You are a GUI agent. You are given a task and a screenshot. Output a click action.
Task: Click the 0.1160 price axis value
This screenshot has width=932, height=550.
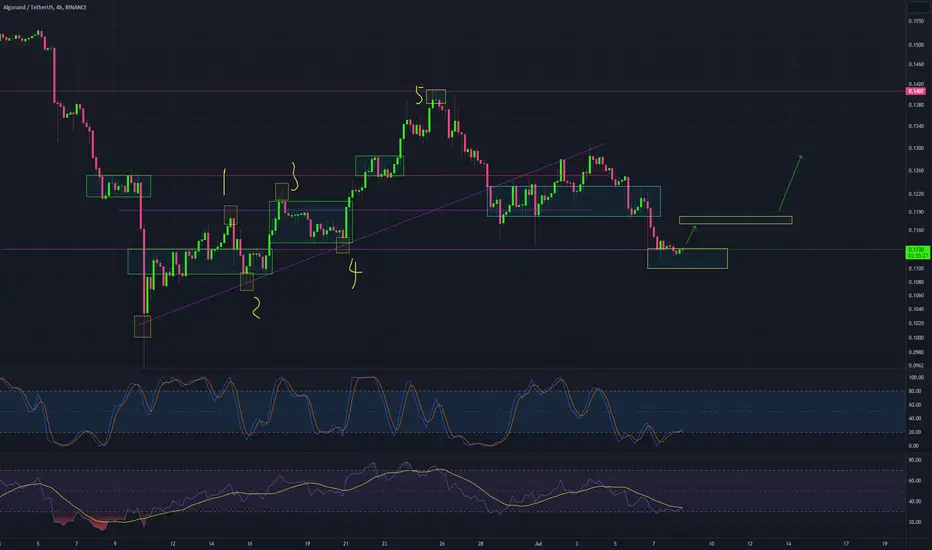(x=916, y=230)
